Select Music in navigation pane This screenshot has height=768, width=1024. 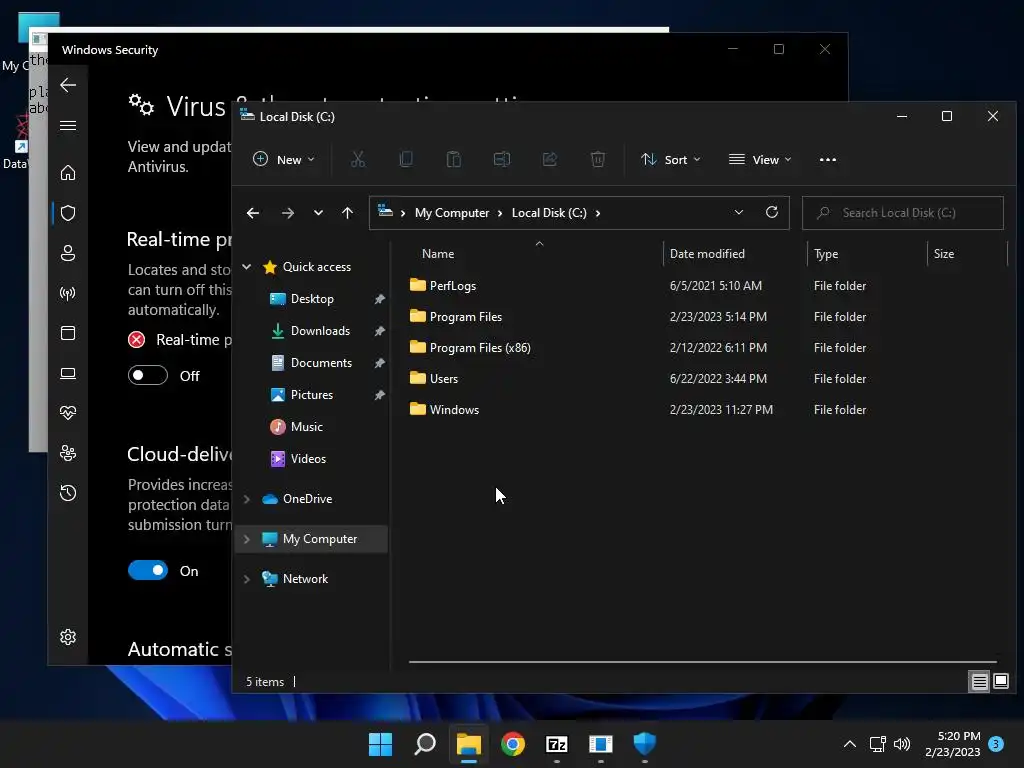[x=306, y=426]
